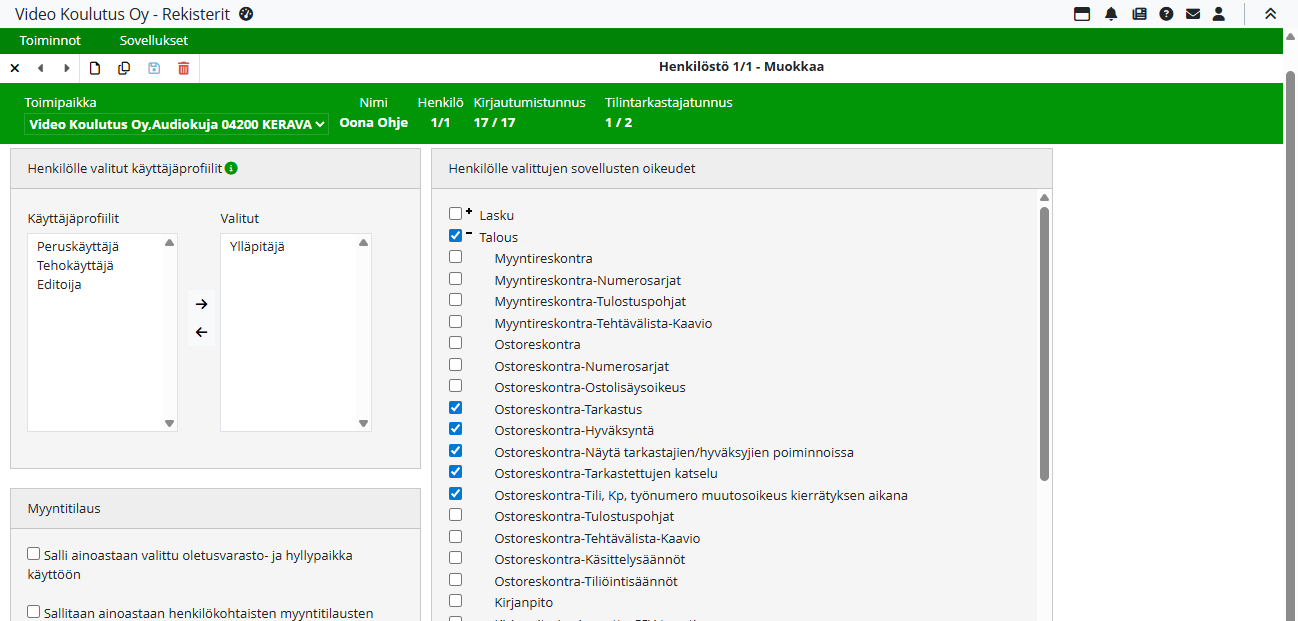
Task: Expand the Lasku tree node
Action: (x=469, y=211)
